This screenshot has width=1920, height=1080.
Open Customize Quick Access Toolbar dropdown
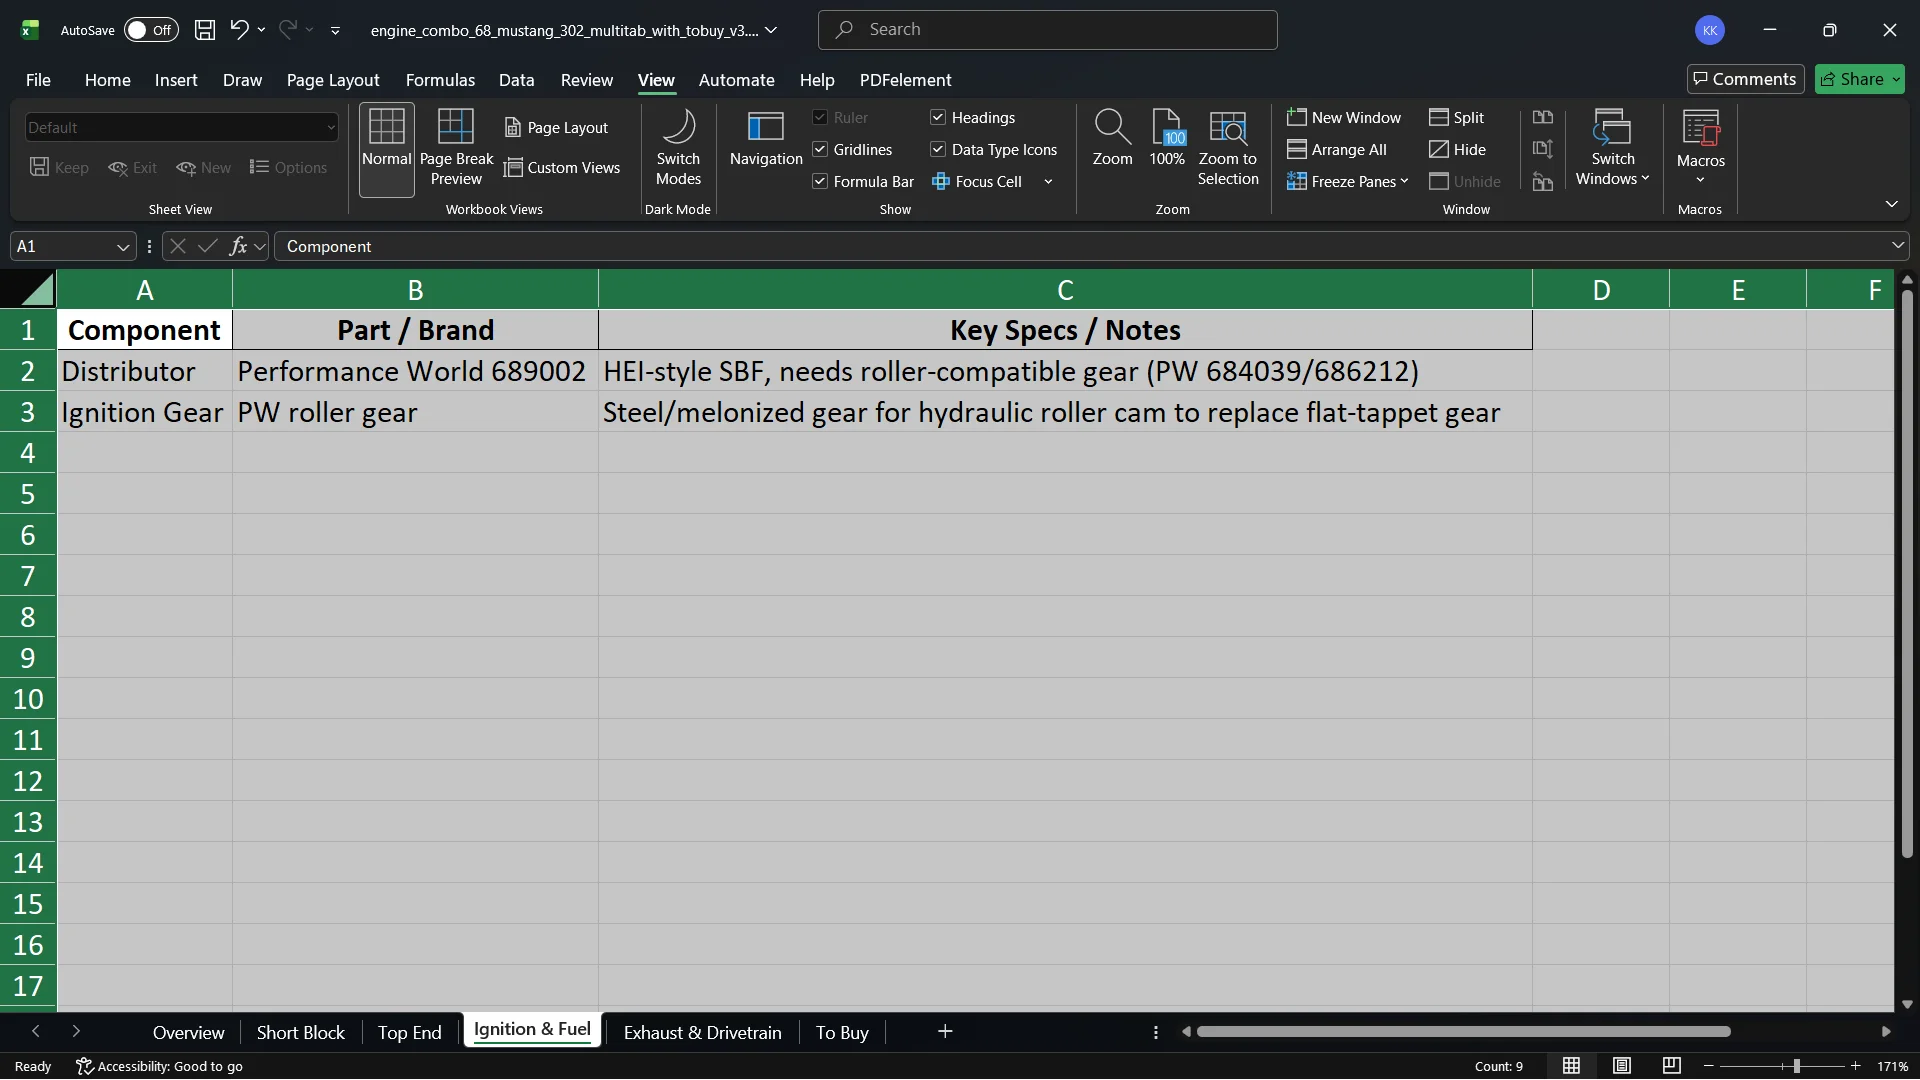tap(335, 31)
